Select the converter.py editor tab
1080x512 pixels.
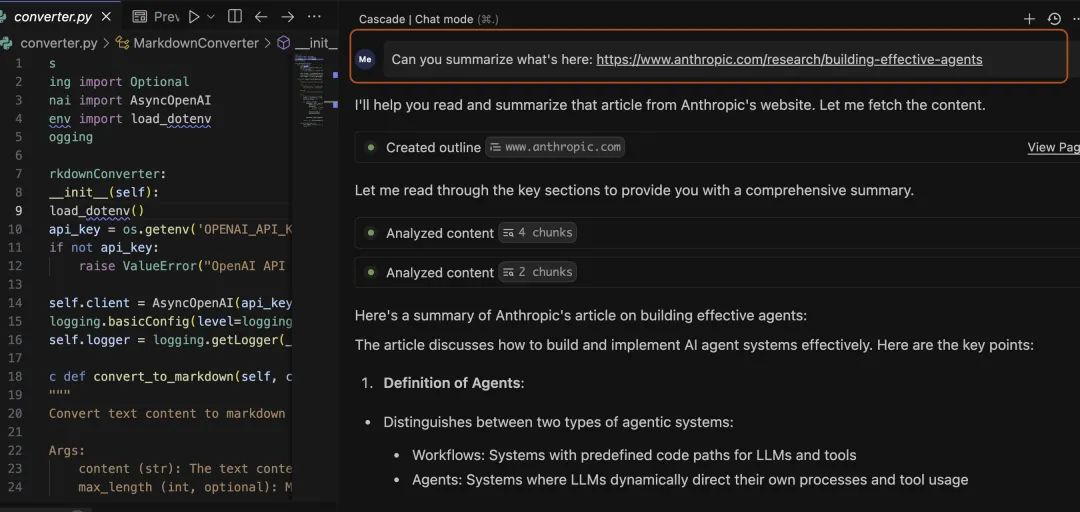point(59,17)
